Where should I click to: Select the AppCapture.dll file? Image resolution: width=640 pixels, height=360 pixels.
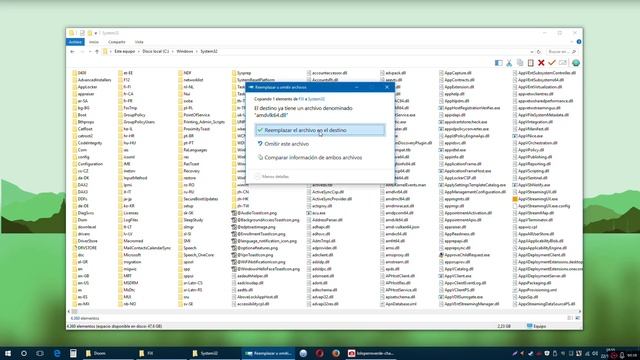point(455,73)
